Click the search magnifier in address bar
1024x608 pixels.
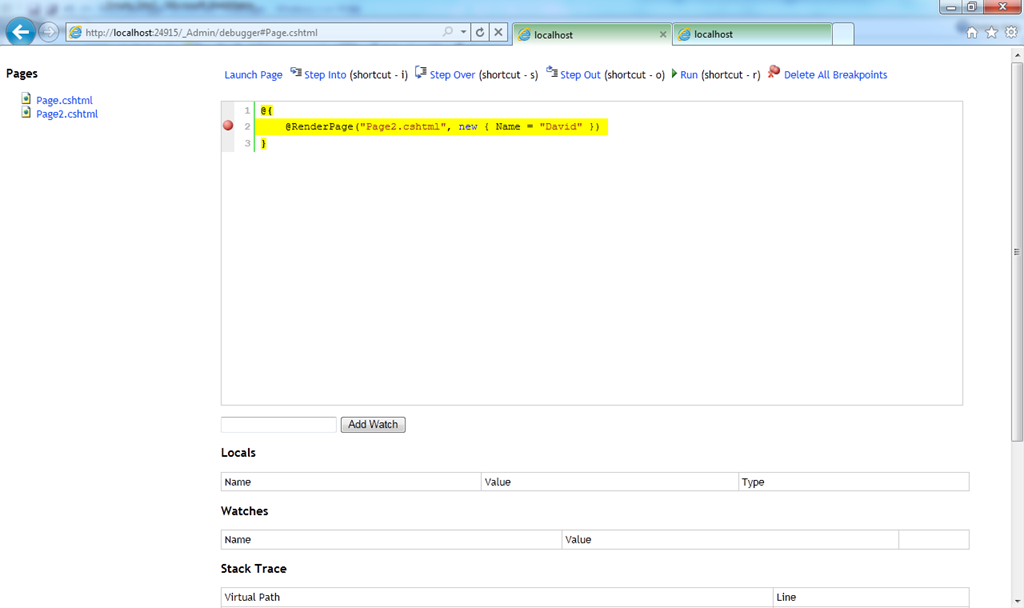coord(447,32)
